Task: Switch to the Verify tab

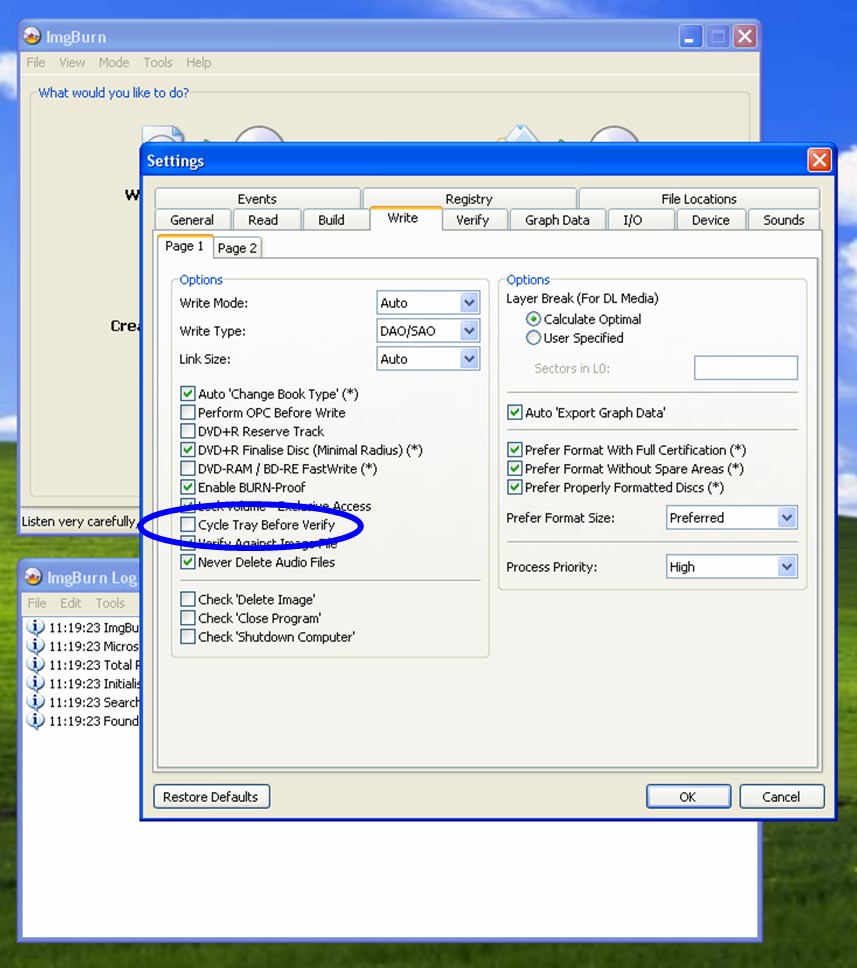Action: point(472,220)
